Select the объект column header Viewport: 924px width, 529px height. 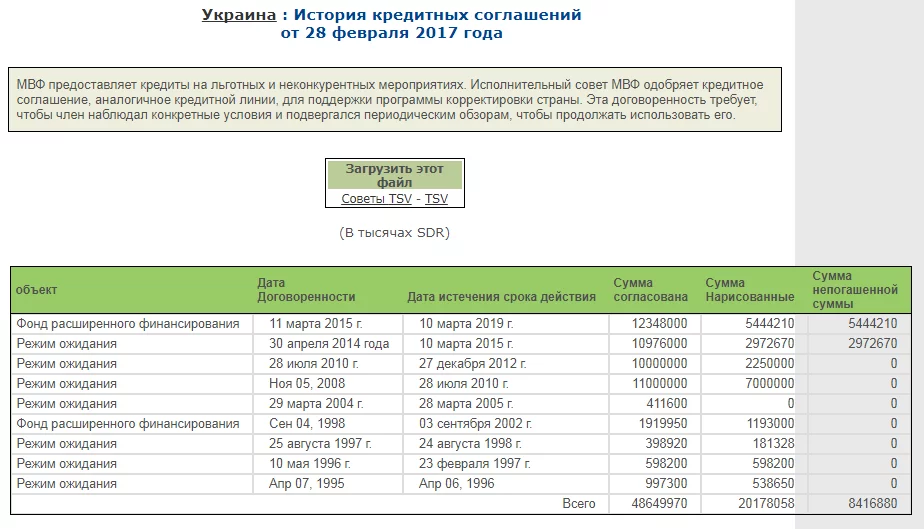click(x=37, y=290)
